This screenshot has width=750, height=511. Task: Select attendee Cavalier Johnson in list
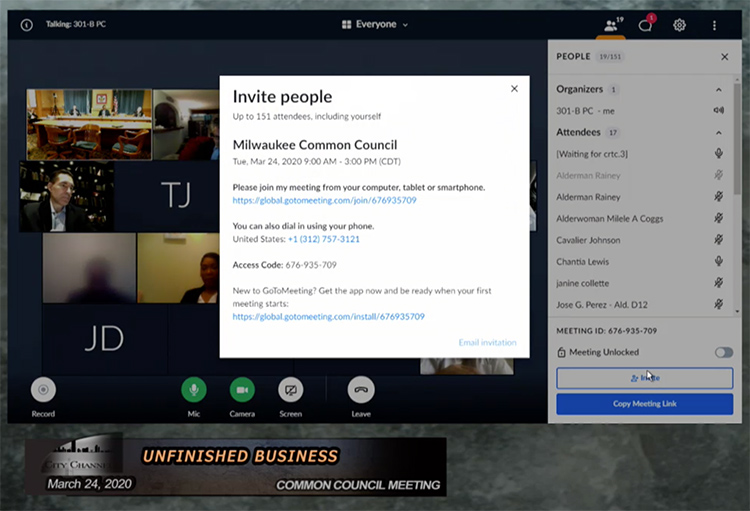tap(588, 240)
